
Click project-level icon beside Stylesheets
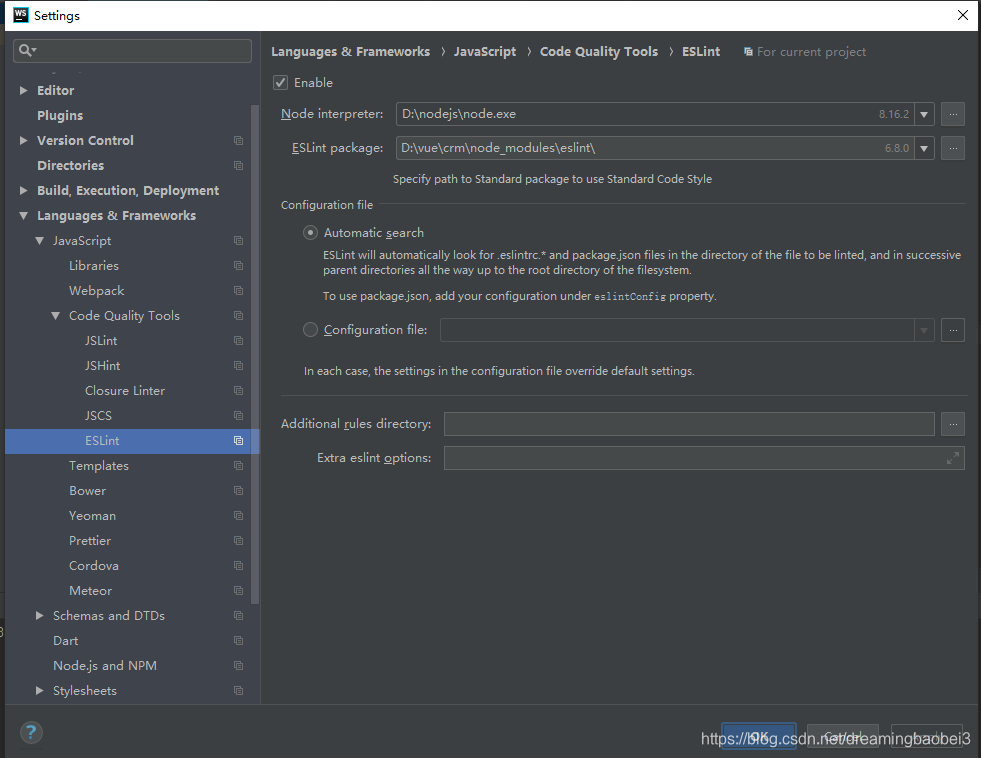[x=238, y=690]
